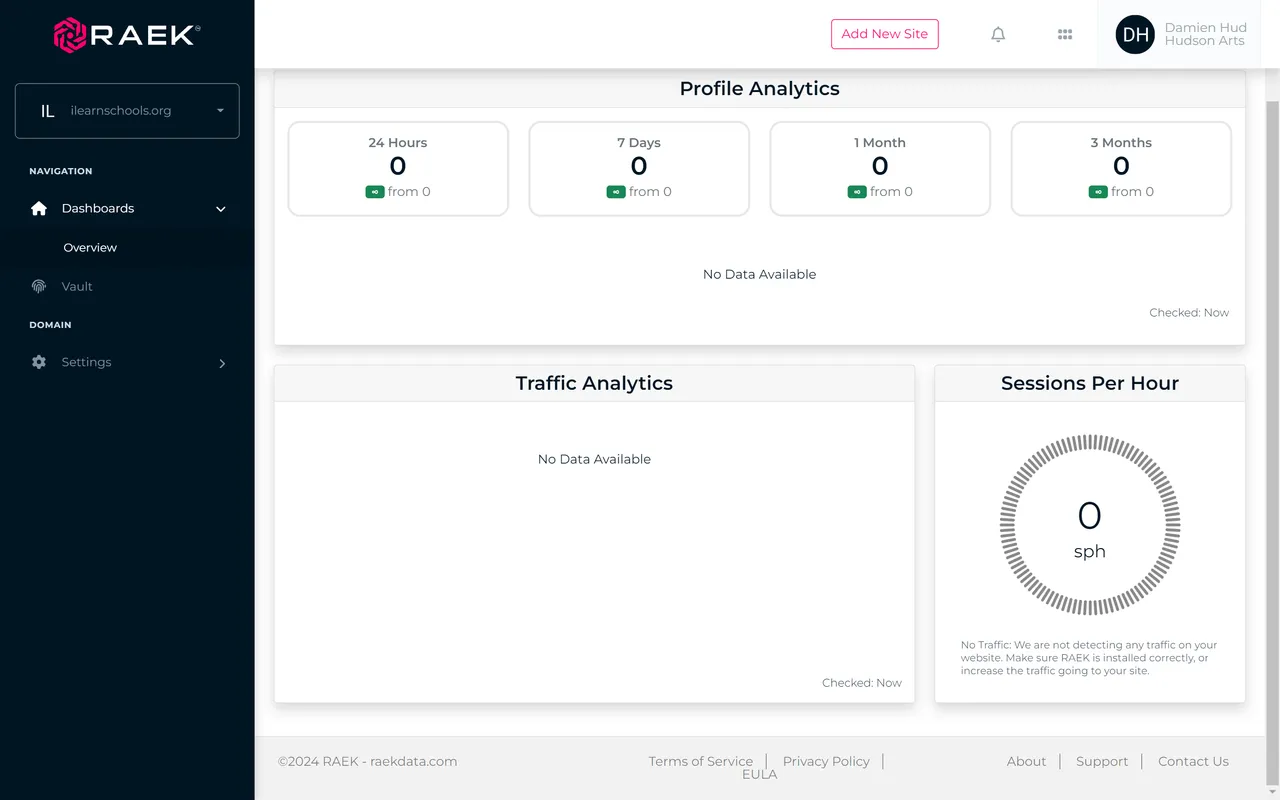
Task: Open the notifications bell
Action: click(x=998, y=34)
